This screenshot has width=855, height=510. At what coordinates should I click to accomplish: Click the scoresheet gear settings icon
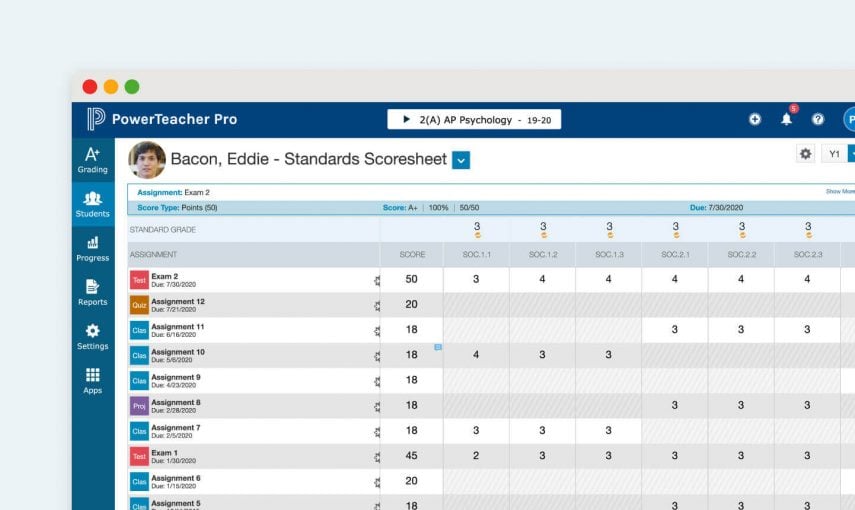point(805,154)
